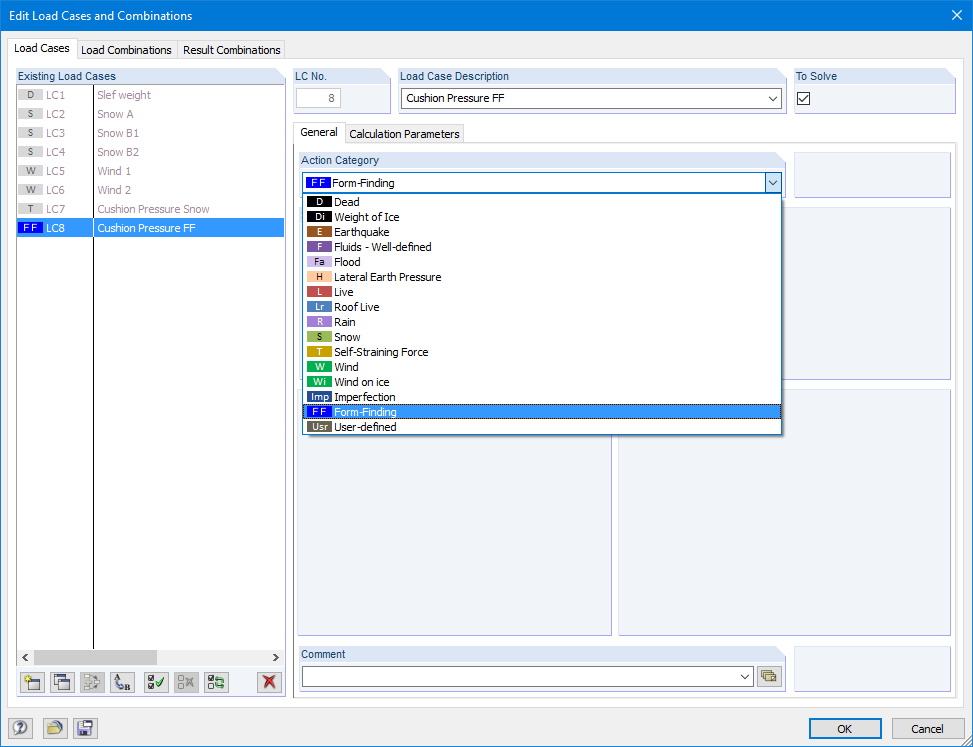Click the grayed-out combine load cases icon

click(92, 682)
